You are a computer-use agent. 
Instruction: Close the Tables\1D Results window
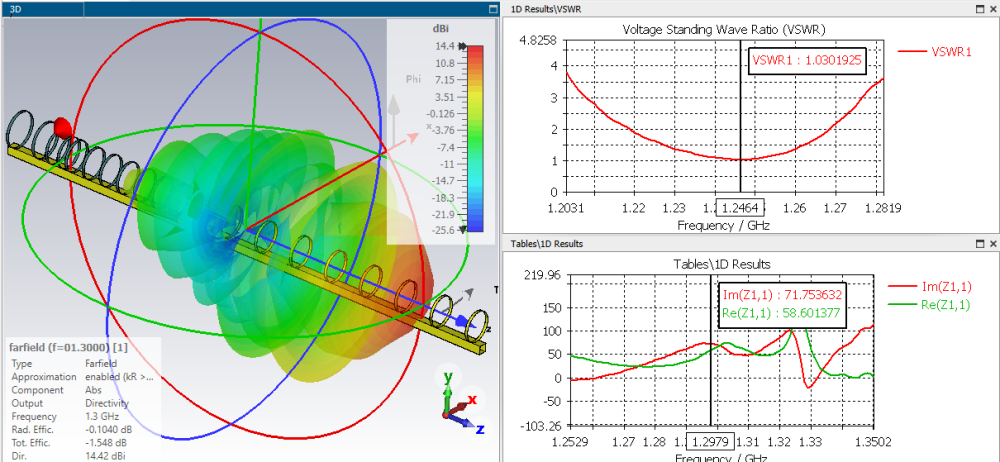[992, 244]
